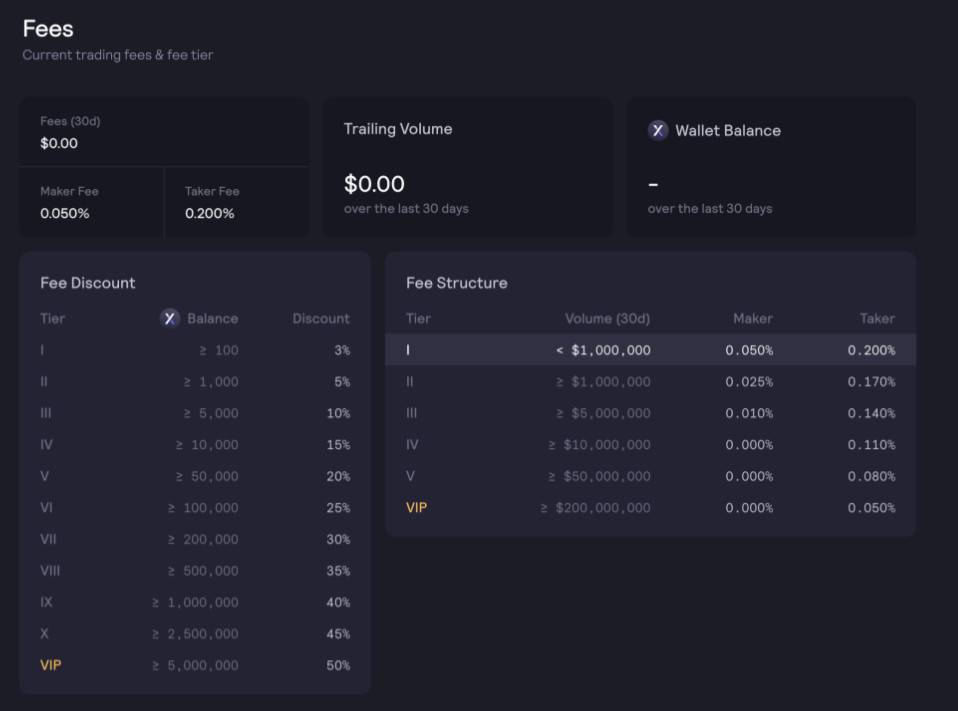Select the highlighted Tier I row in Fee Structure
Image resolution: width=958 pixels, height=711 pixels.
coord(650,350)
